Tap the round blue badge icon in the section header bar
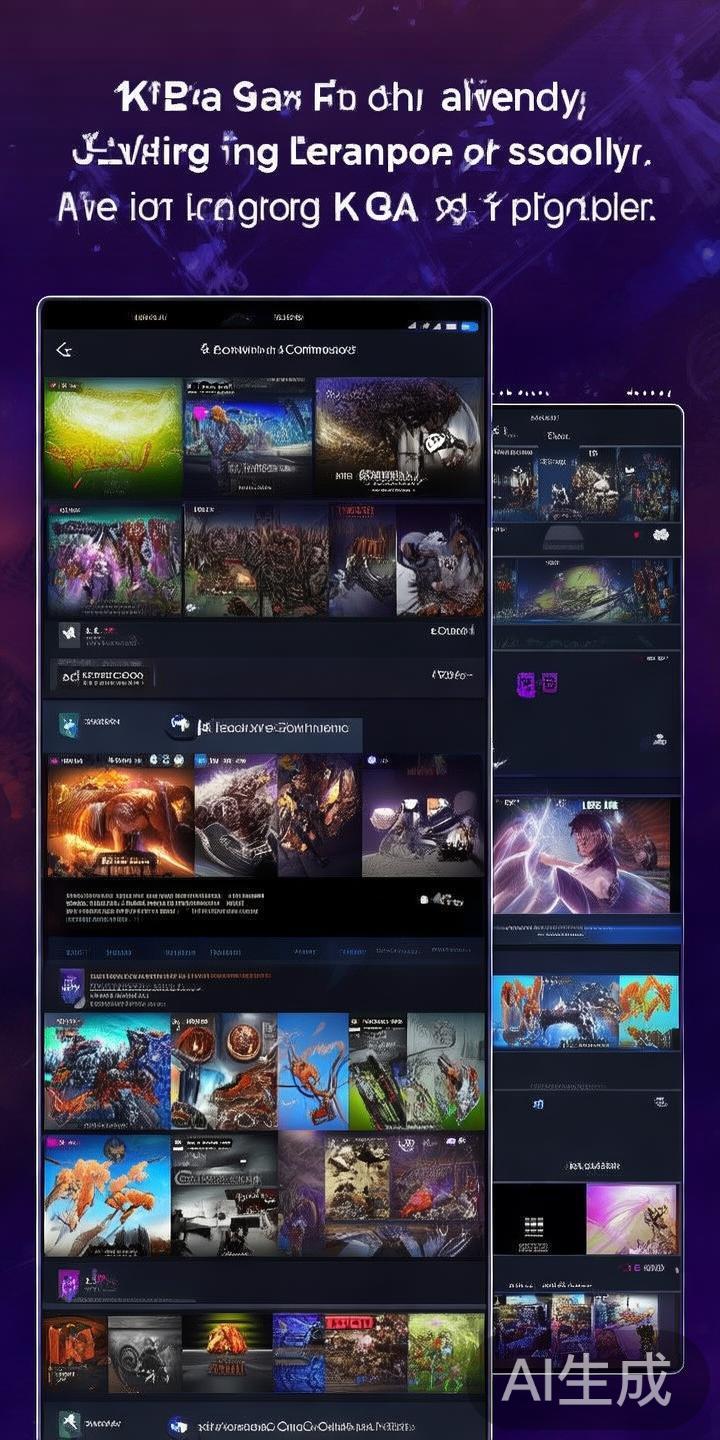The width and height of the screenshot is (720, 1440). tap(180, 726)
